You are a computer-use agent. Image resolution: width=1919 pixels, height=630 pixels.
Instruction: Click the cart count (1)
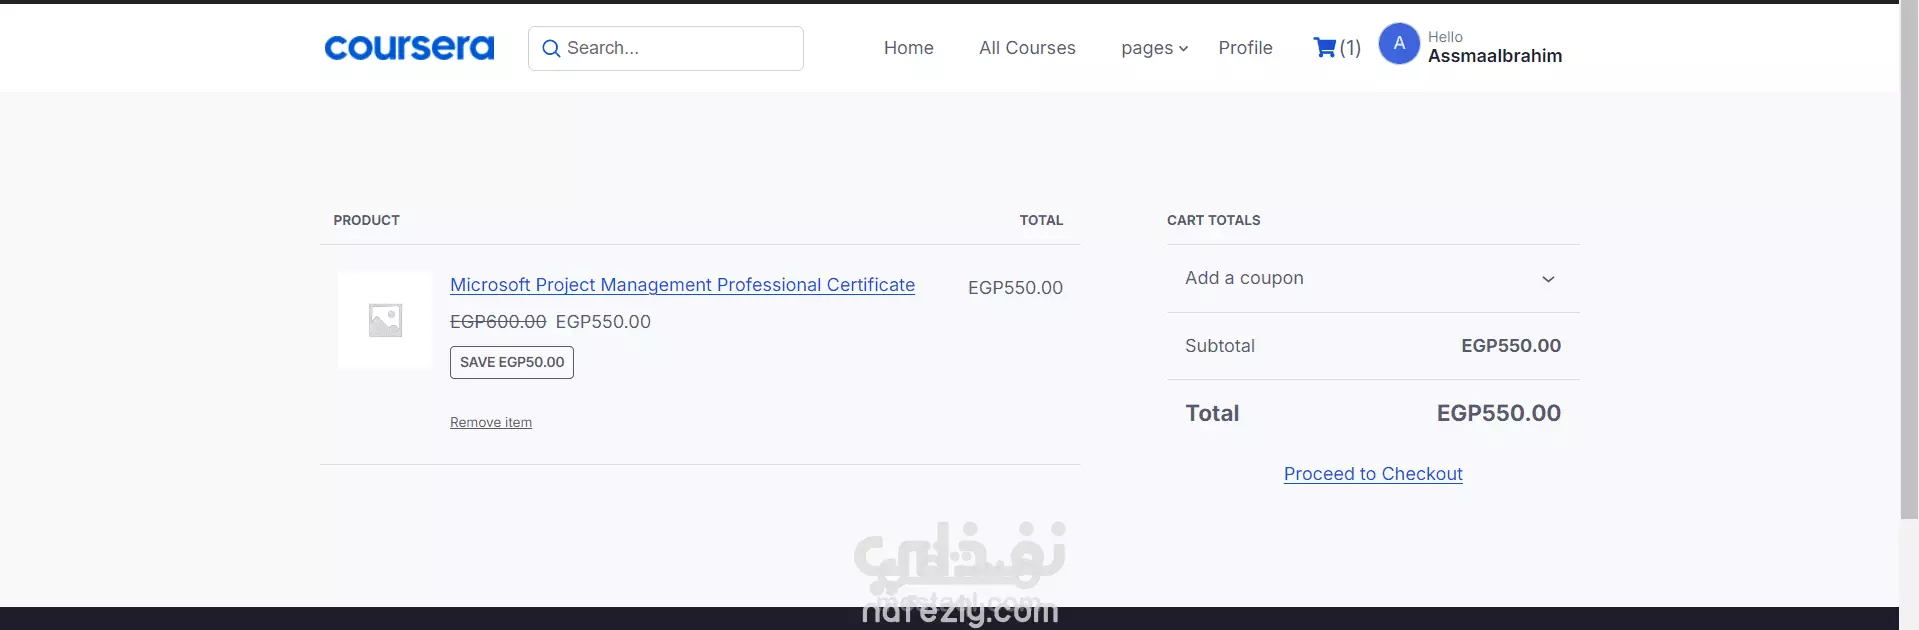coord(1350,48)
